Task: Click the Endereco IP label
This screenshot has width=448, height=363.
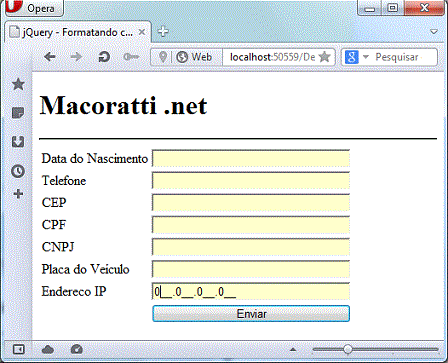Action: pyautogui.click(x=74, y=291)
